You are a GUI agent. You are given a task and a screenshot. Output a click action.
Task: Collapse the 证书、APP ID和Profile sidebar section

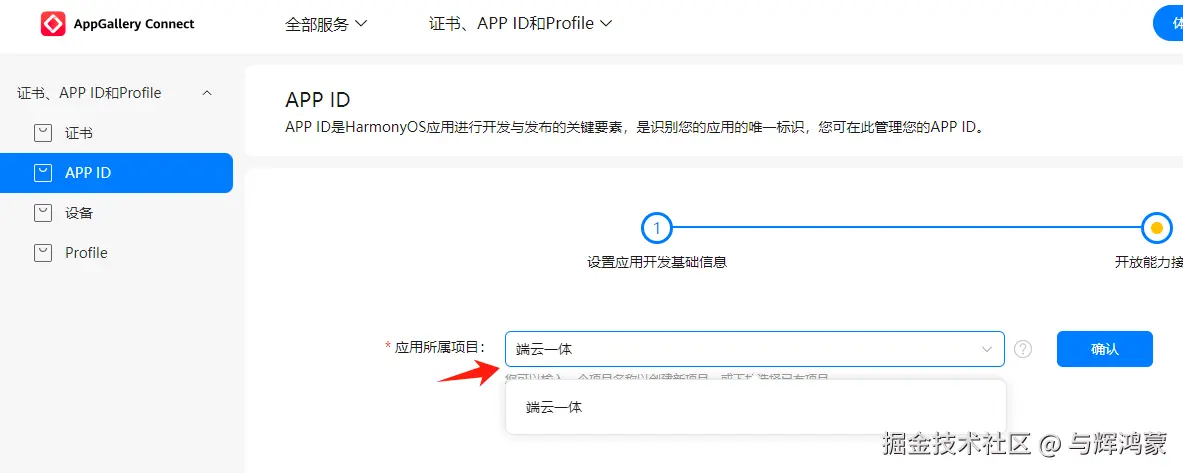point(207,93)
